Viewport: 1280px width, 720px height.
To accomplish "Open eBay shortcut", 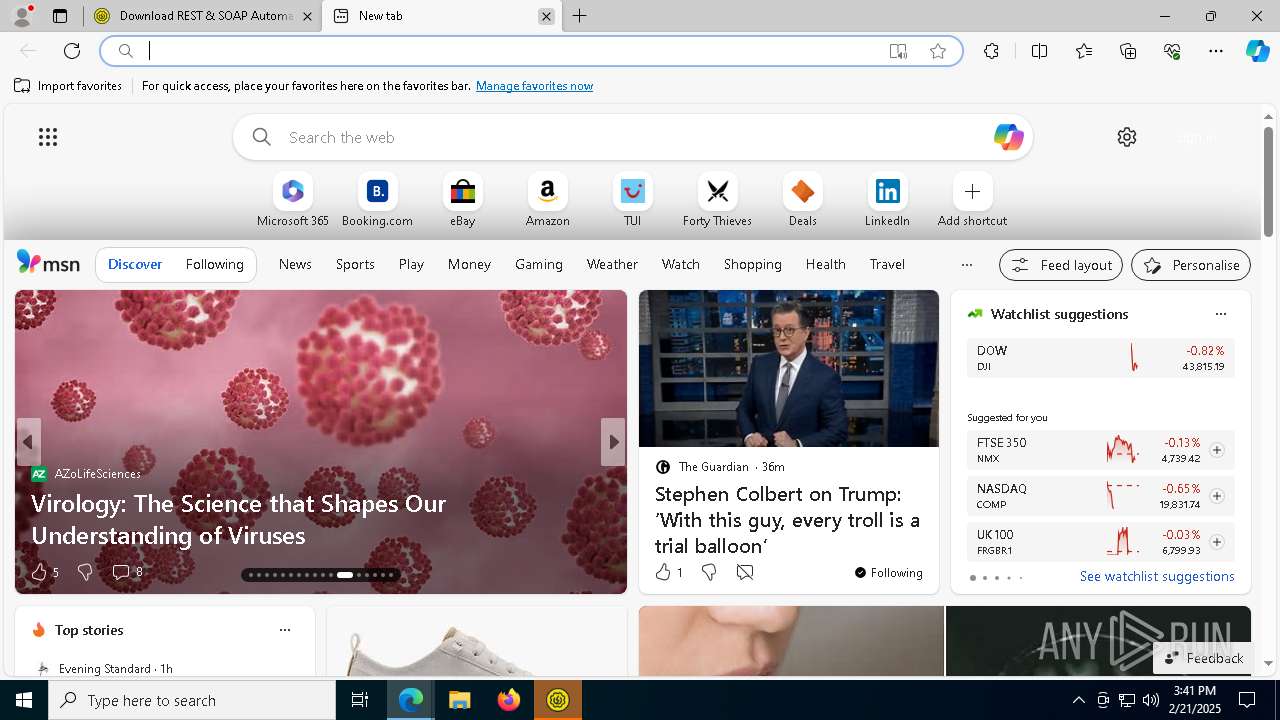I will tap(462, 200).
